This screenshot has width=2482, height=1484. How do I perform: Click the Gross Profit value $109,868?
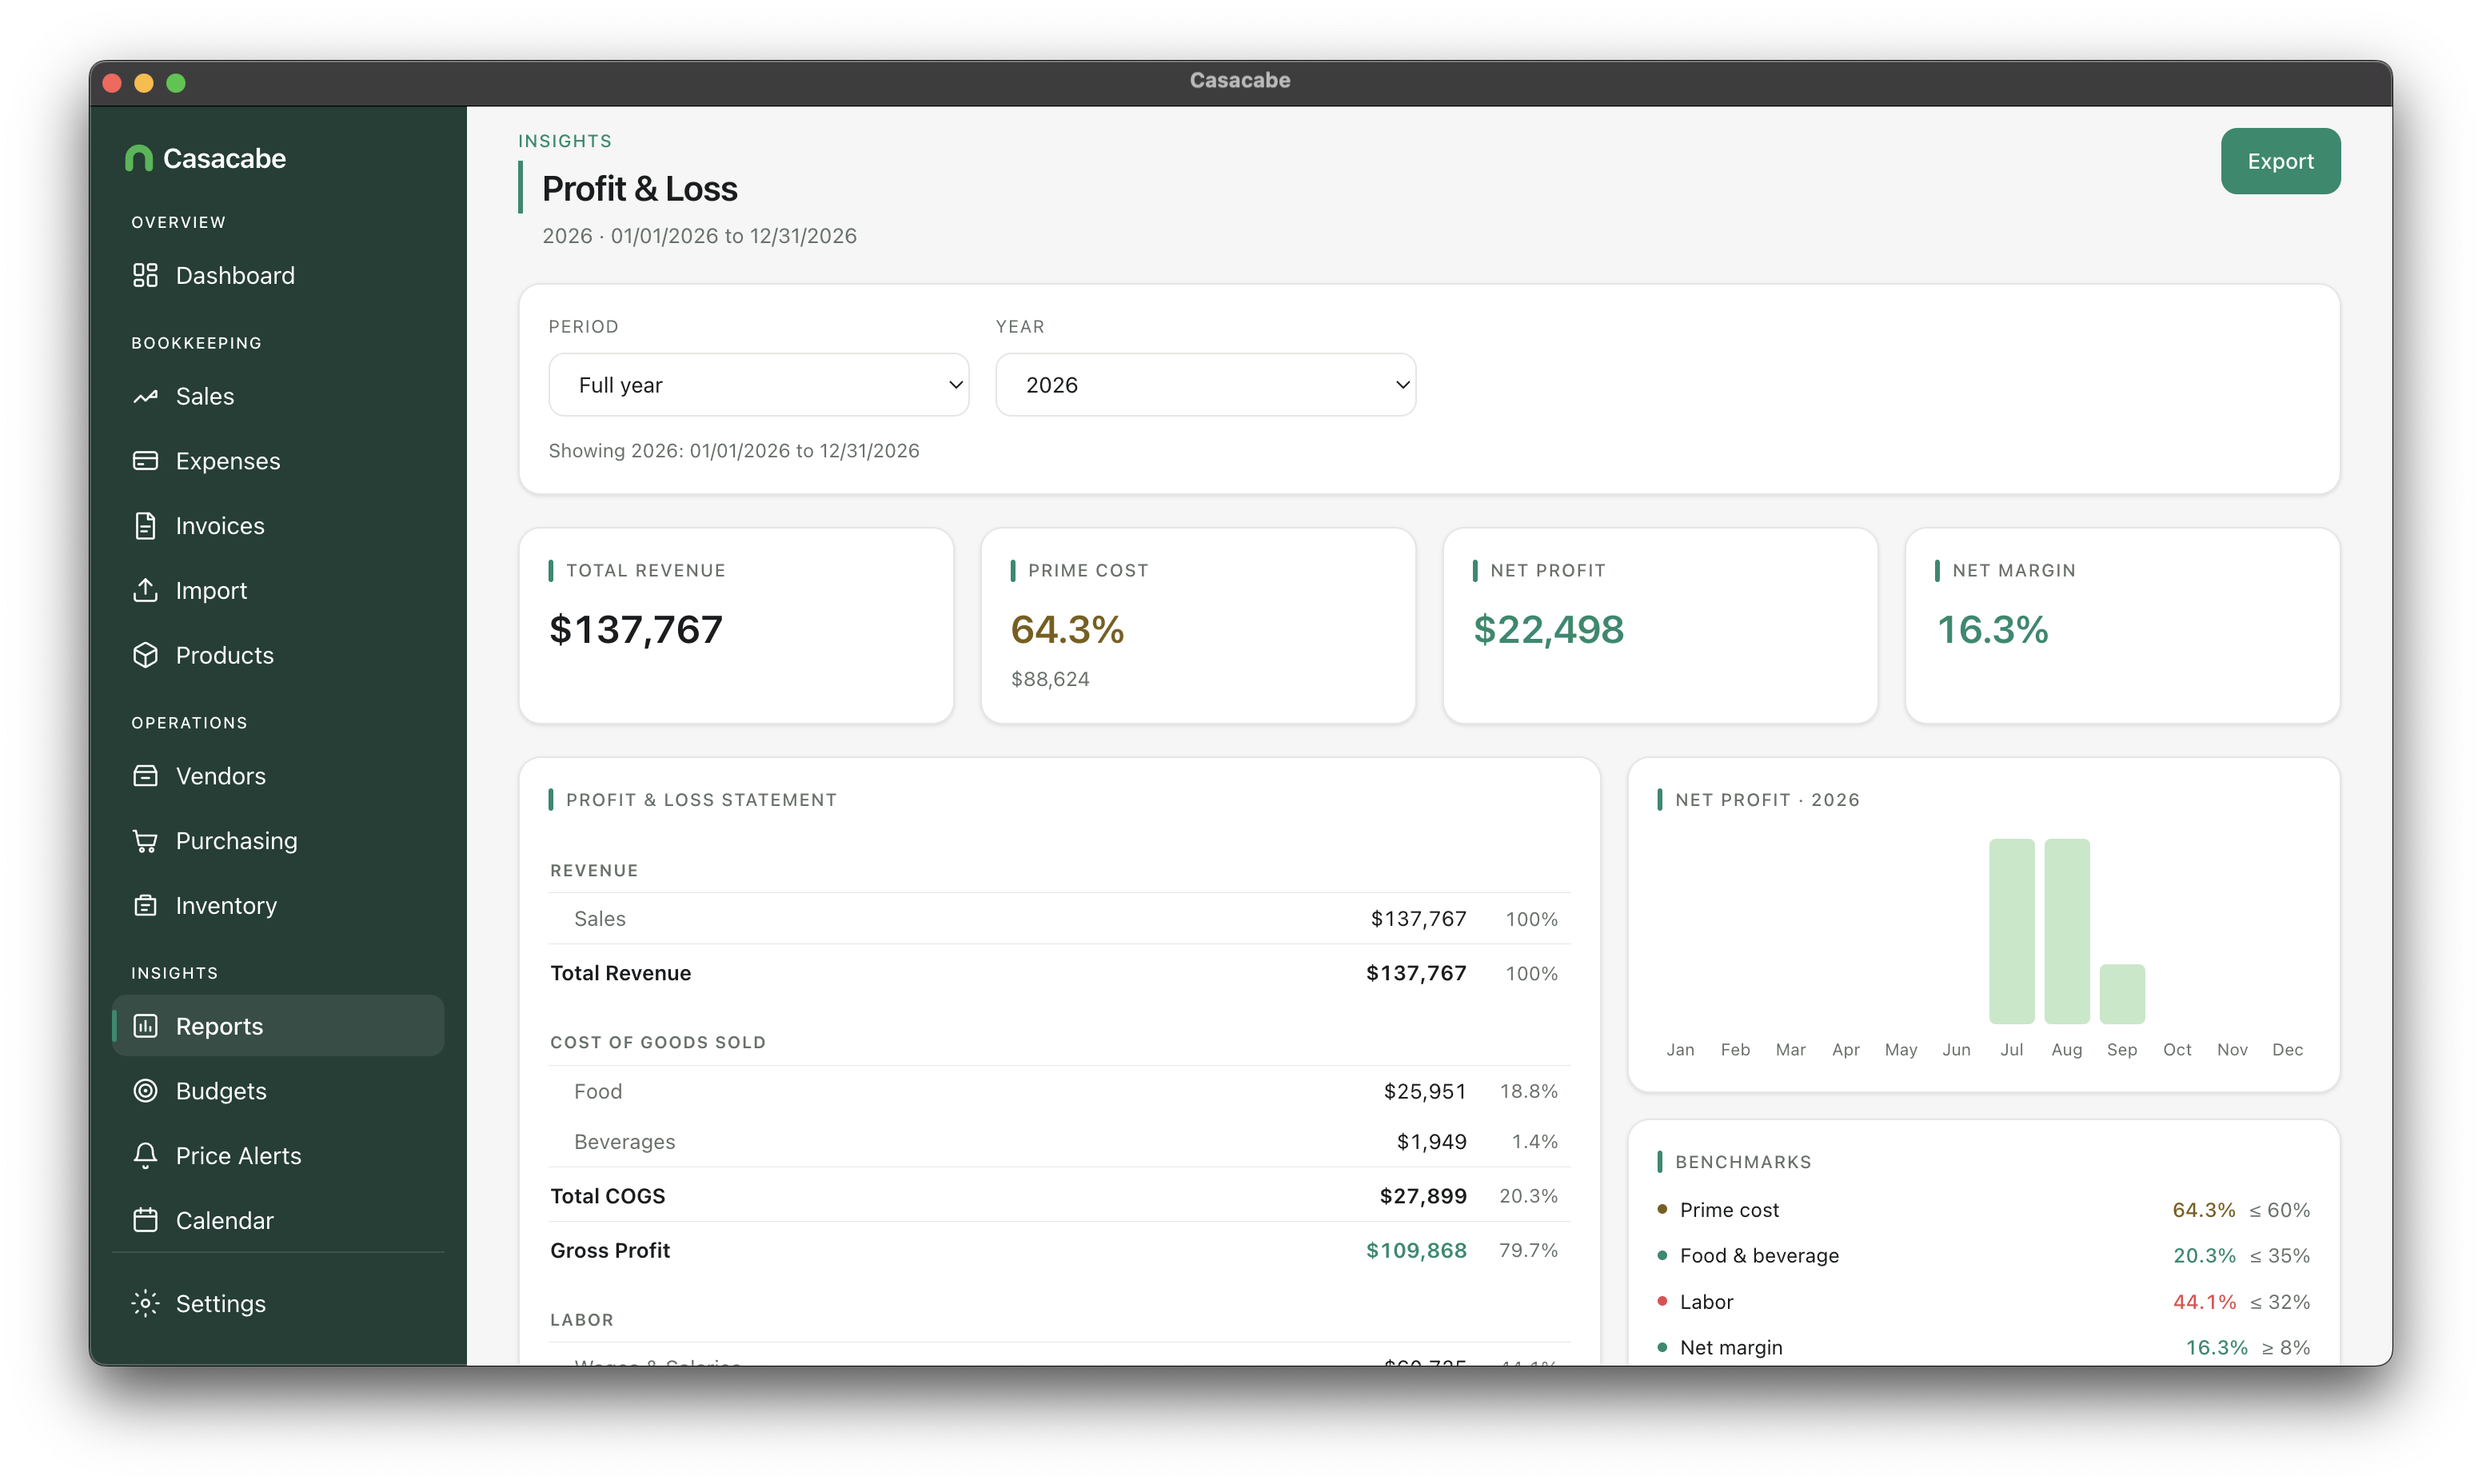(x=1416, y=1250)
